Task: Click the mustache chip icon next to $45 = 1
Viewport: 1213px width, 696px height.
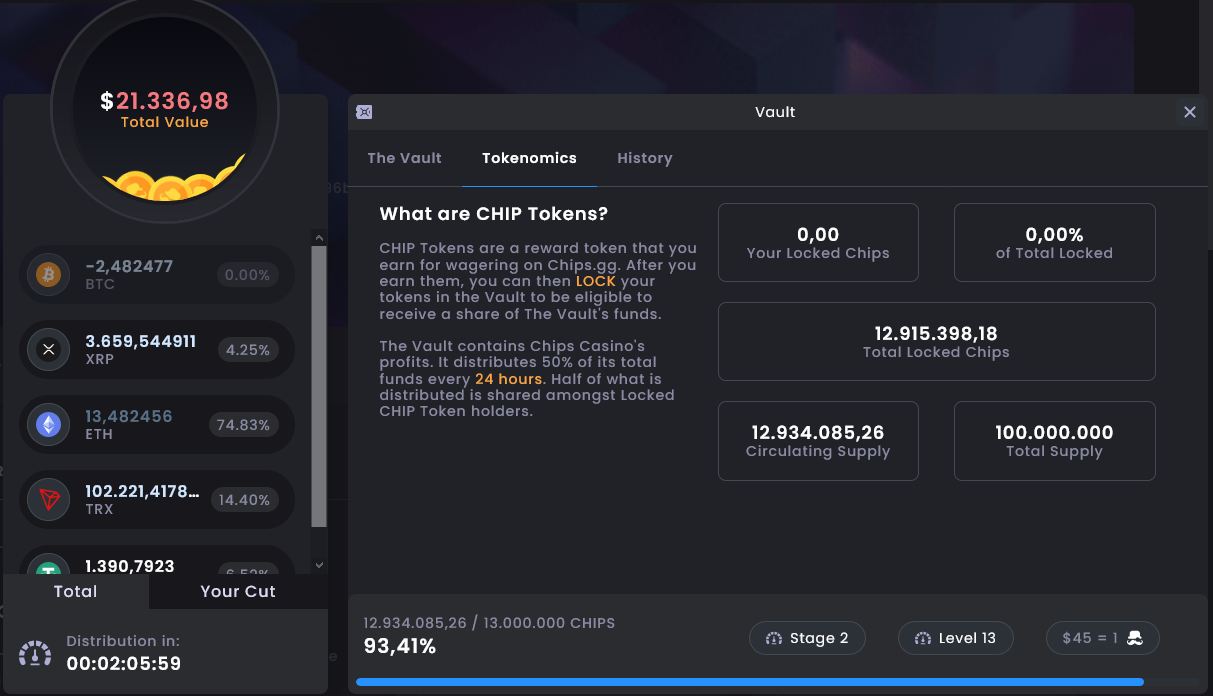Action: pos(1135,638)
